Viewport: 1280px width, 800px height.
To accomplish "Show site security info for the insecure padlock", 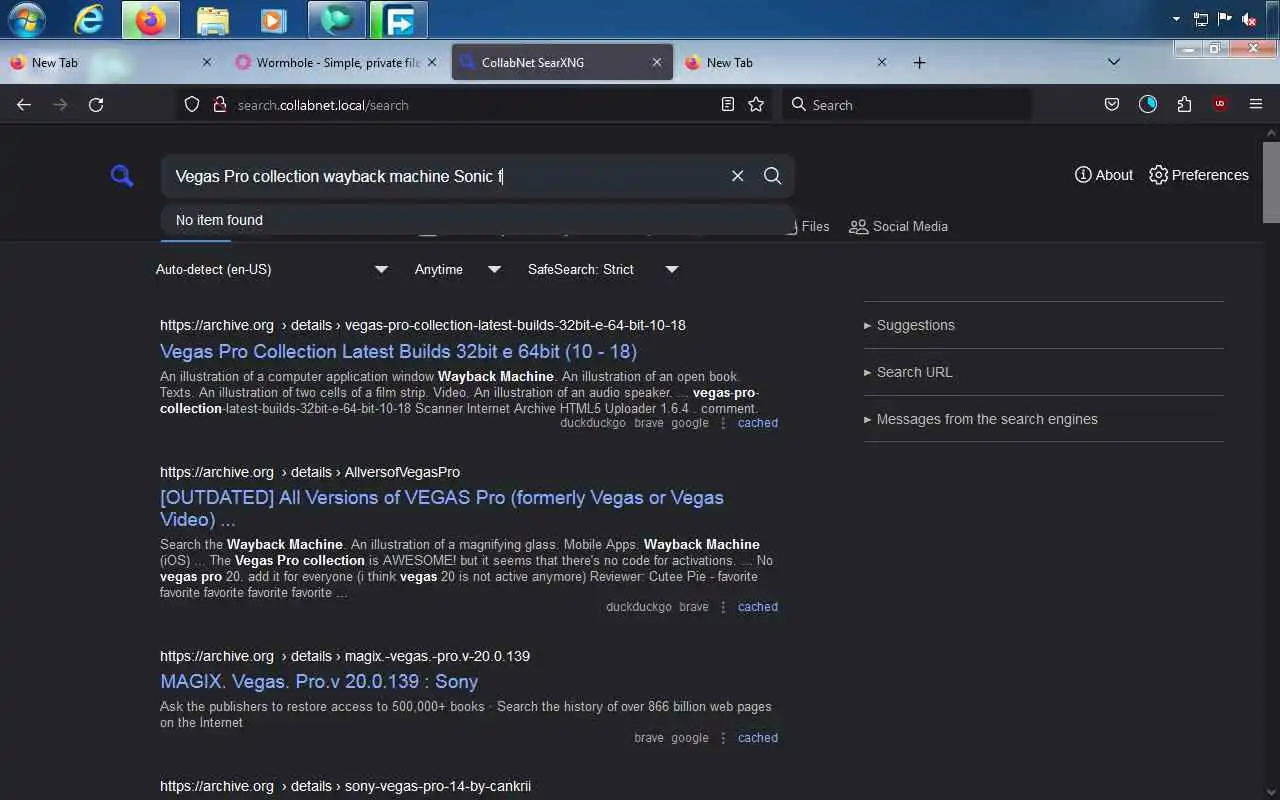I will [219, 104].
